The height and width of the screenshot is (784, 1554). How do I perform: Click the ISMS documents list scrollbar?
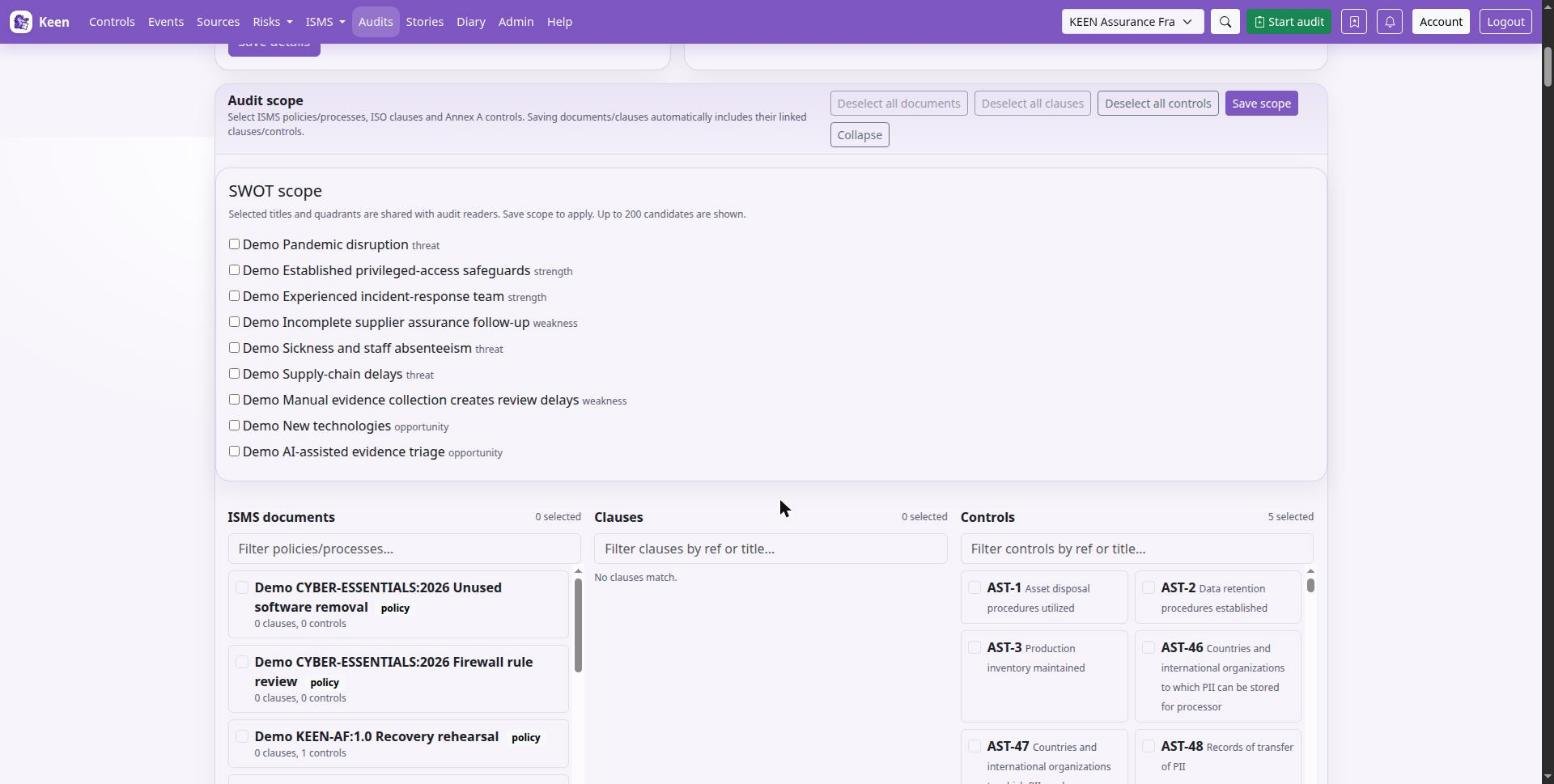tap(577, 626)
